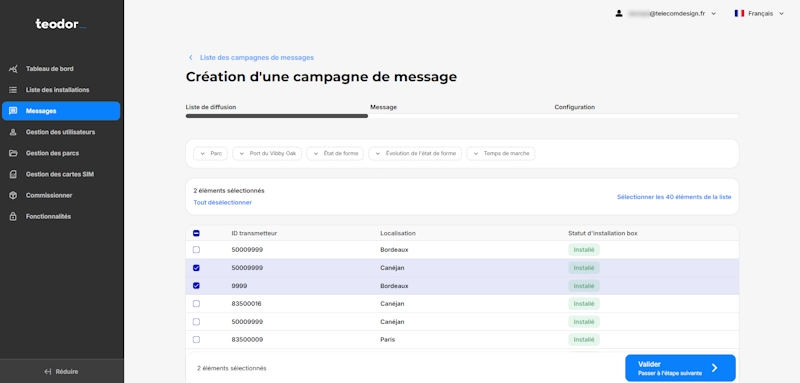Viewport: 800px width, 383px height.
Task: Click Installé badge in 83500016 row
Action: pyautogui.click(x=584, y=304)
